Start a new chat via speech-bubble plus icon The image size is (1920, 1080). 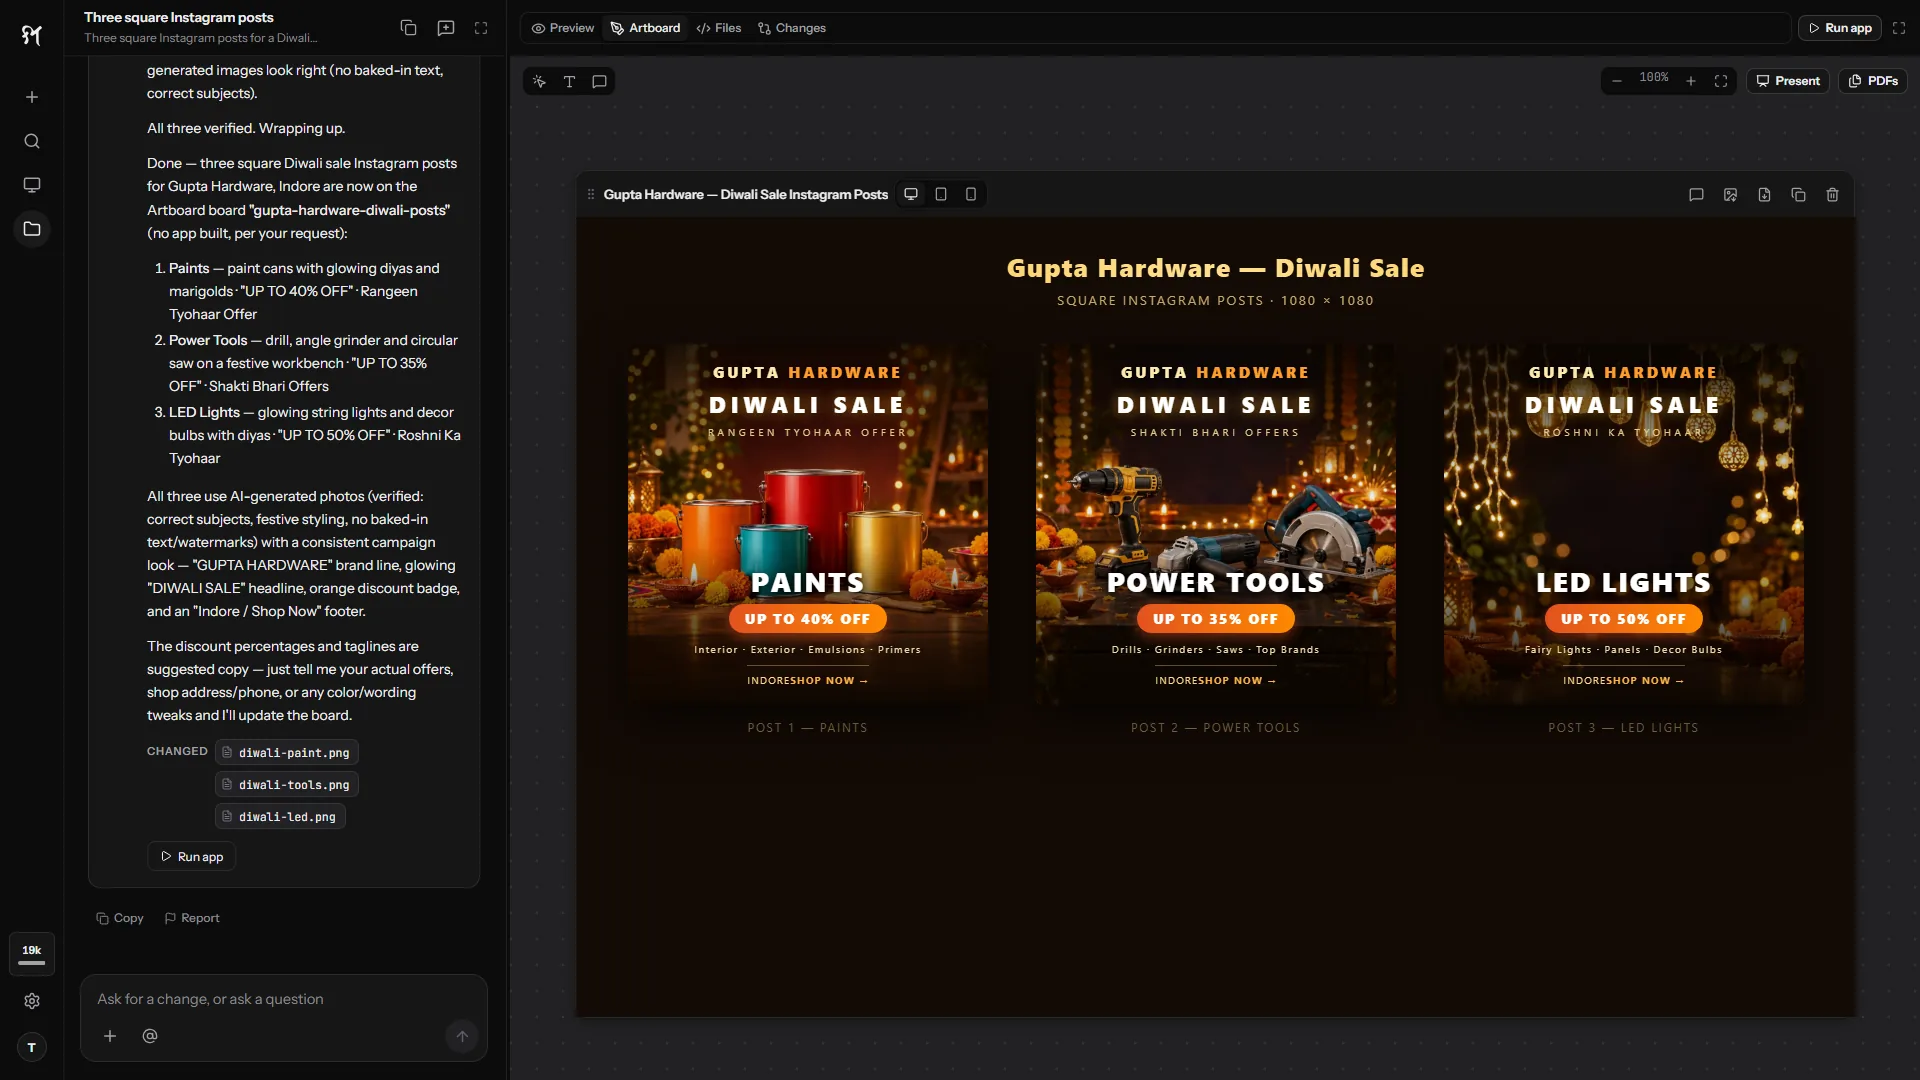pyautogui.click(x=446, y=28)
